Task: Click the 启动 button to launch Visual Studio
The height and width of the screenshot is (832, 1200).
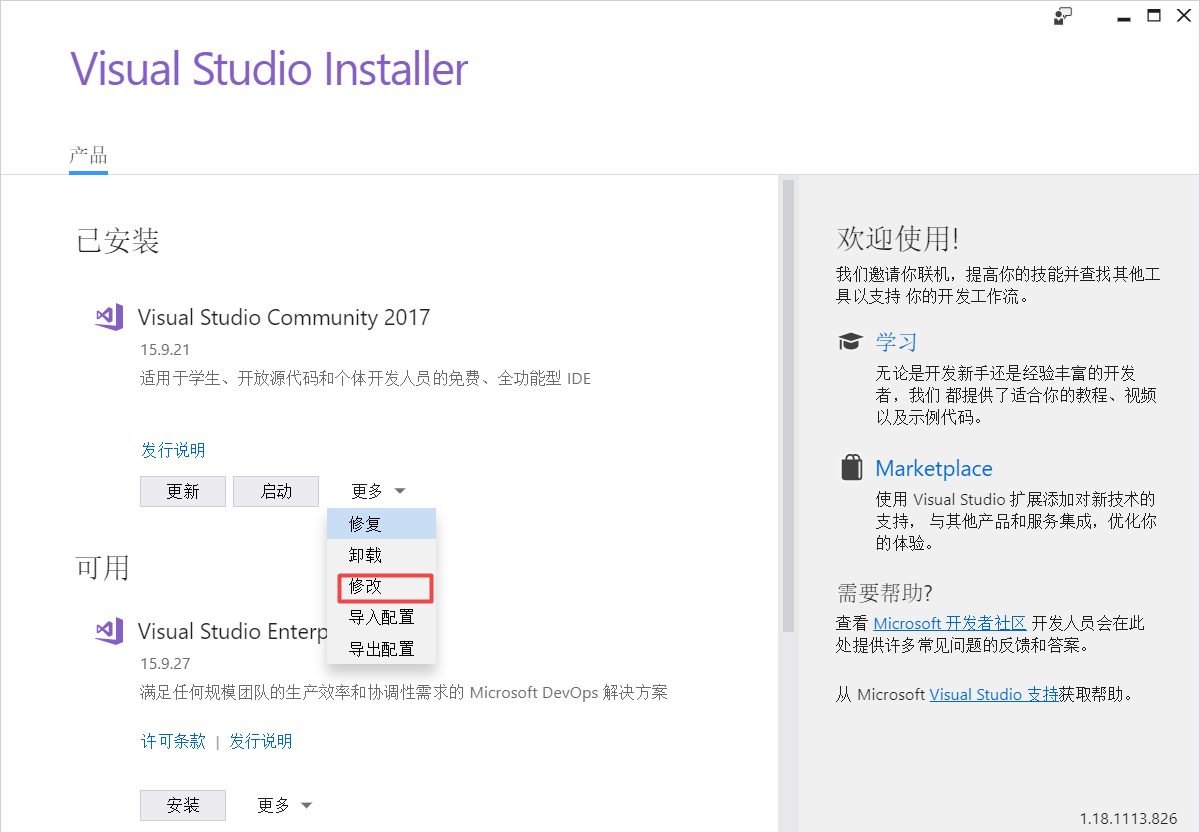Action: point(276,491)
